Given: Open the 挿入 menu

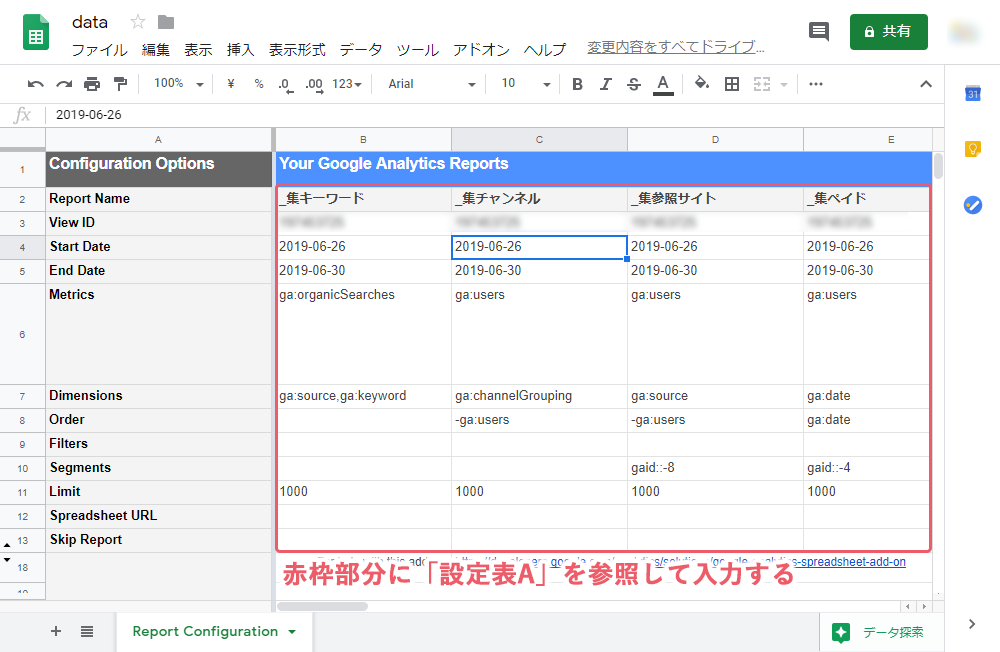Looking at the screenshot, I should pyautogui.click(x=240, y=50).
